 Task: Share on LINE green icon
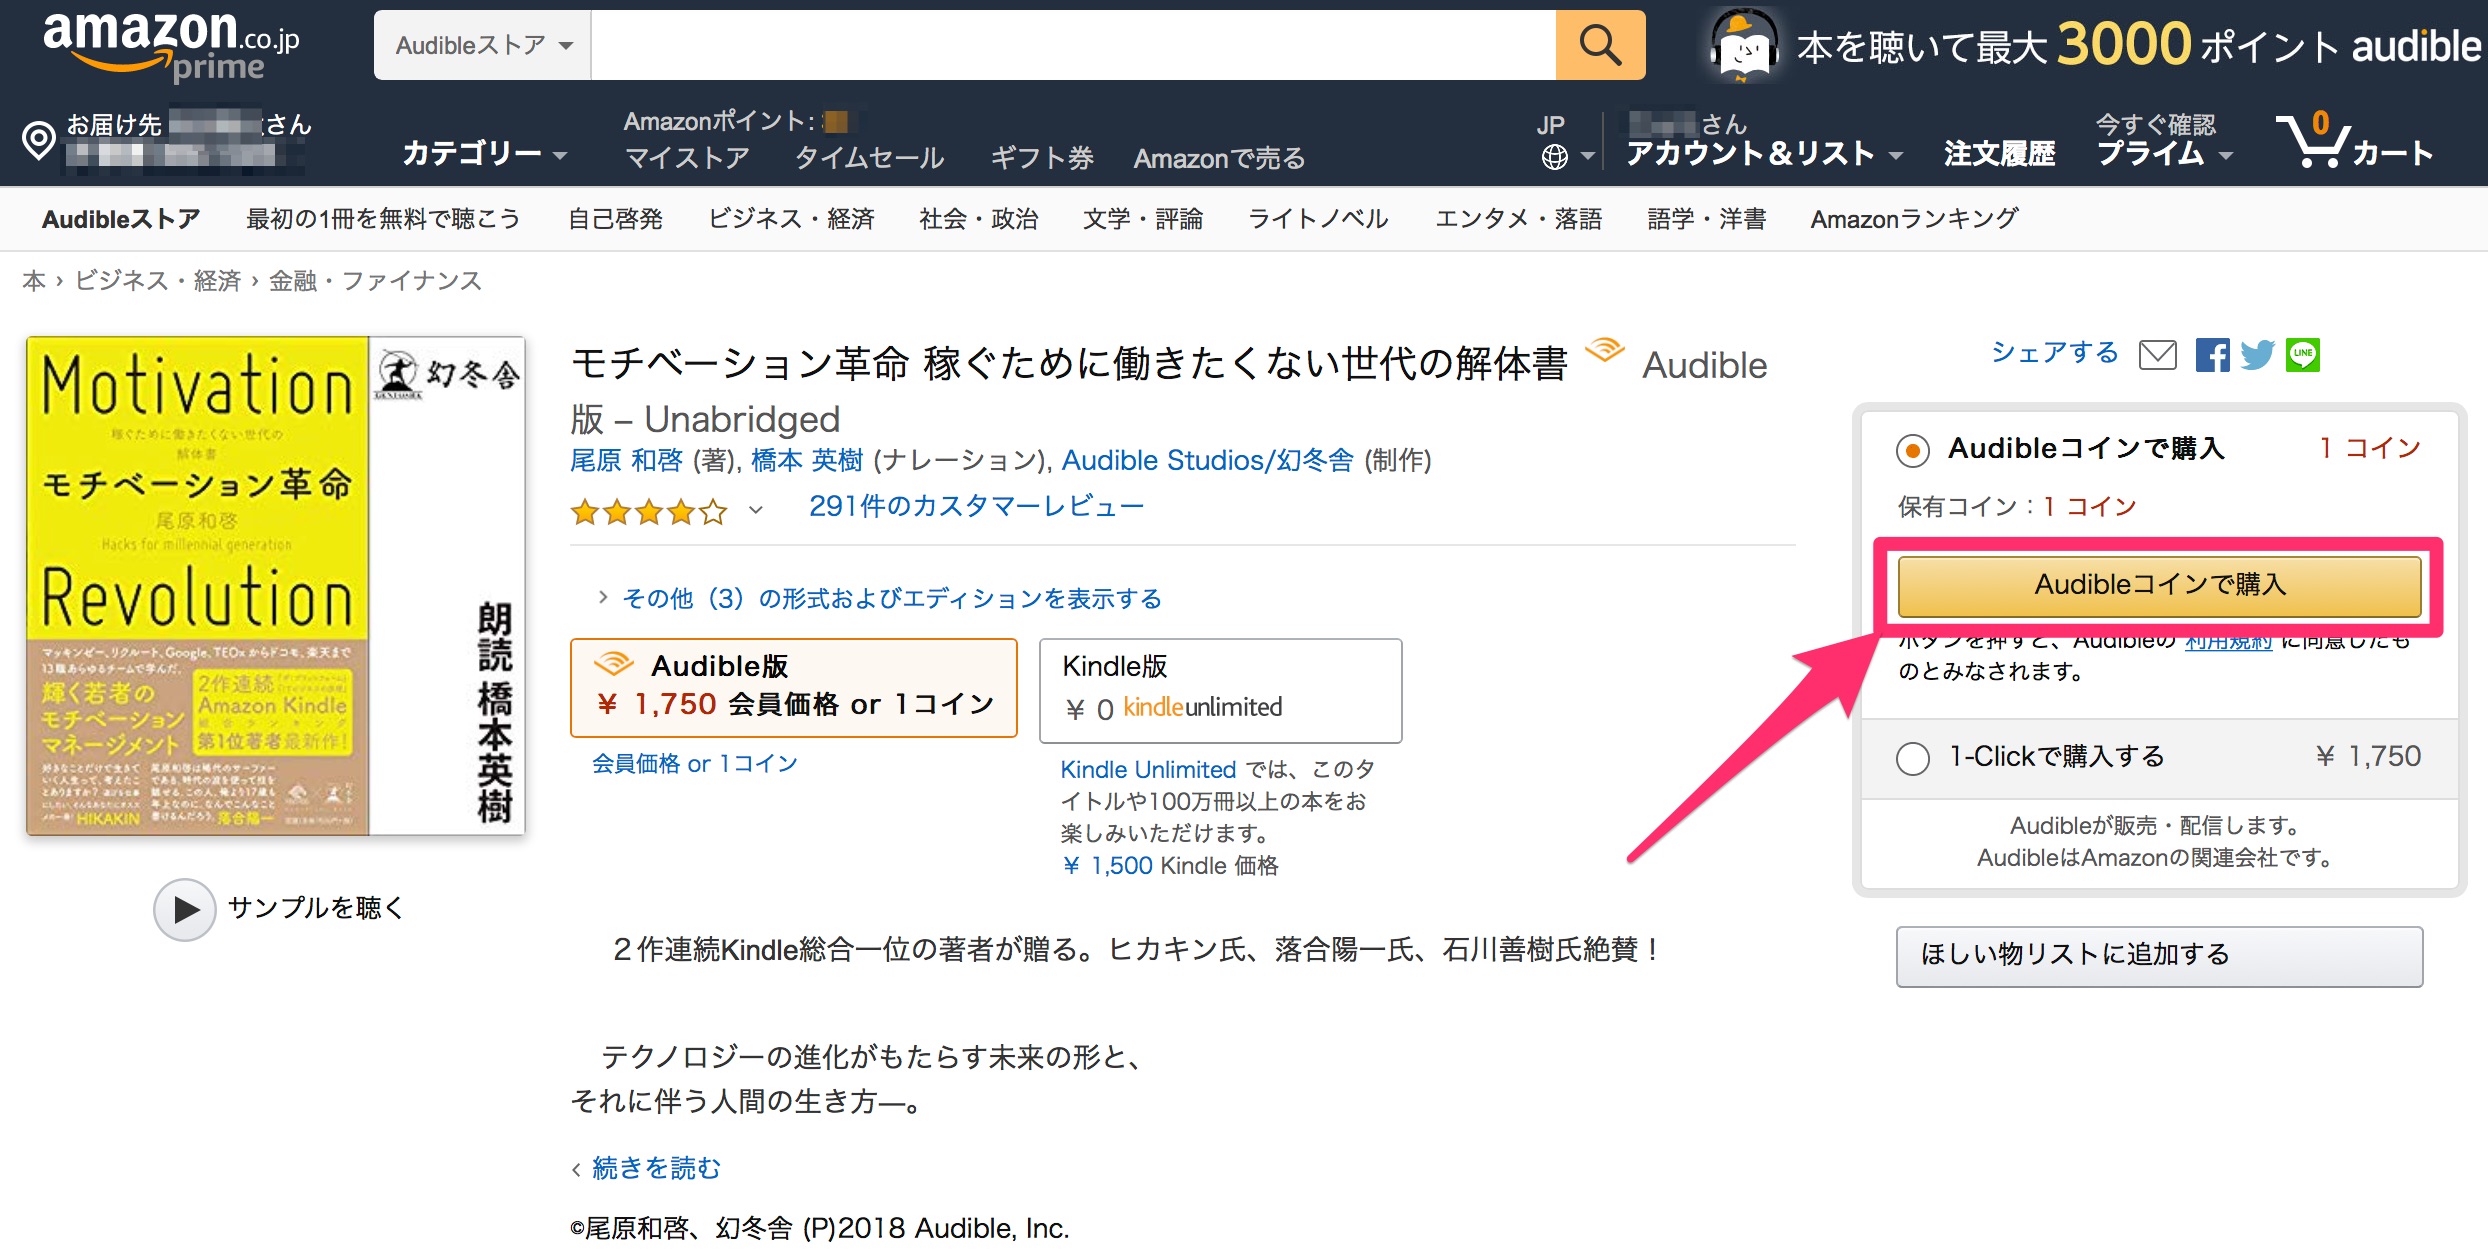[2302, 355]
